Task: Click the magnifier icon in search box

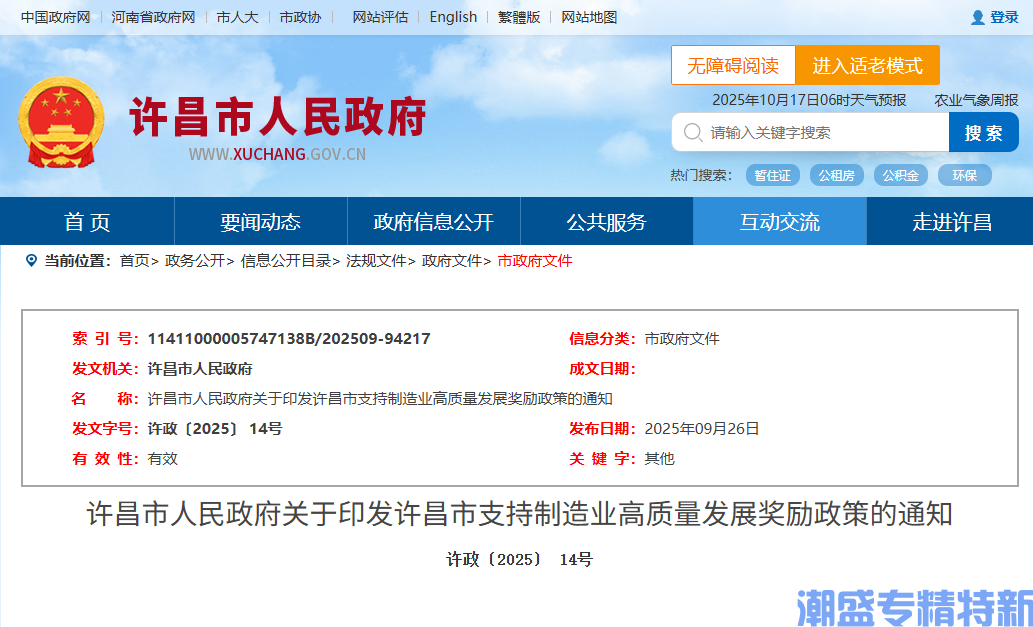Action: pyautogui.click(x=691, y=132)
